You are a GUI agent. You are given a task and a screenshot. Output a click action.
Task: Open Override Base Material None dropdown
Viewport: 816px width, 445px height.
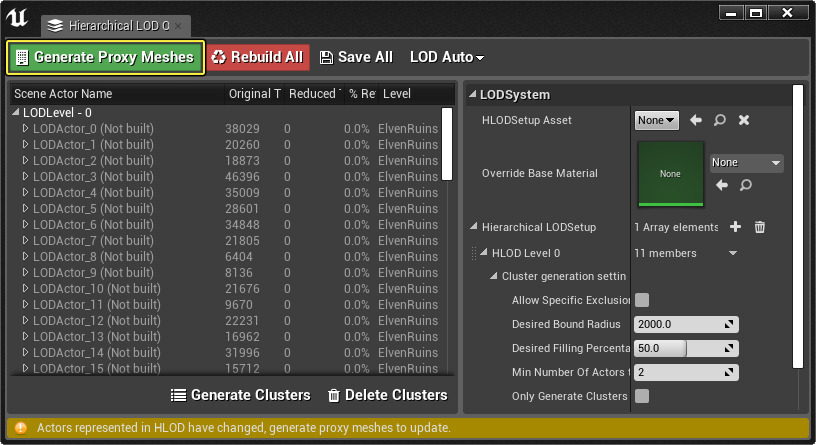746,163
